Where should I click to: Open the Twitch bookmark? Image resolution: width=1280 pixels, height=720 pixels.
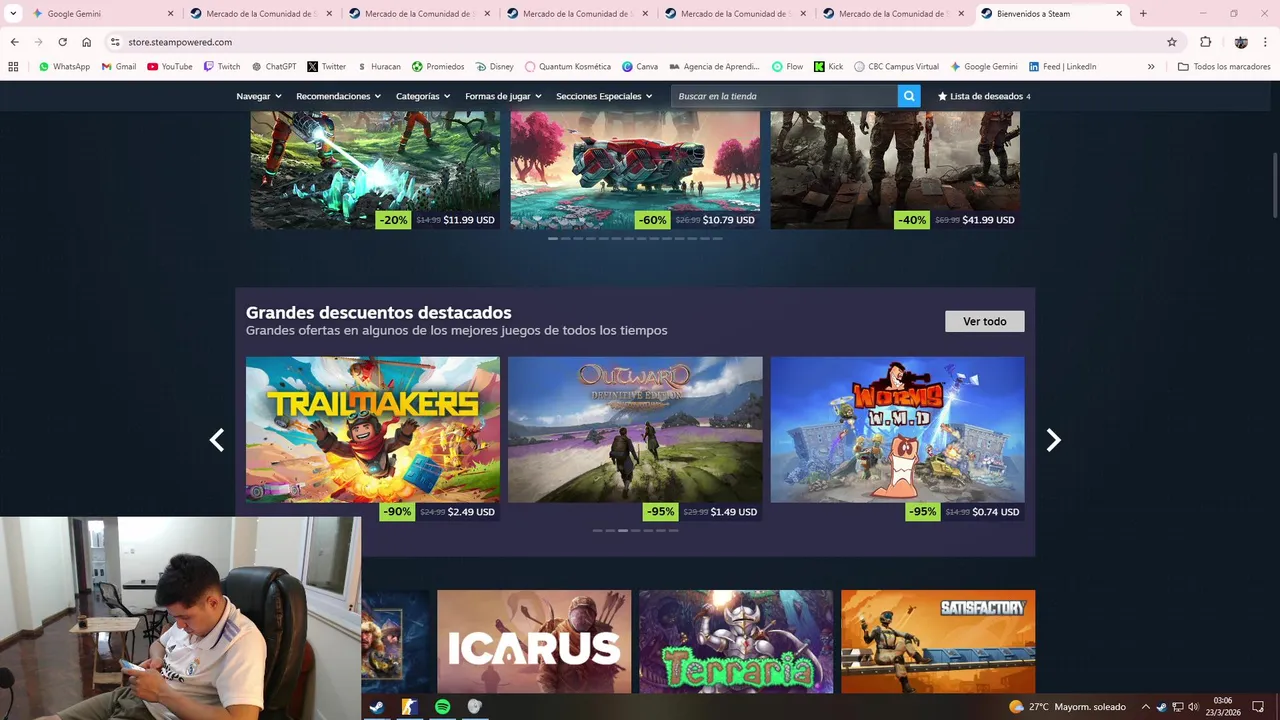(222, 67)
